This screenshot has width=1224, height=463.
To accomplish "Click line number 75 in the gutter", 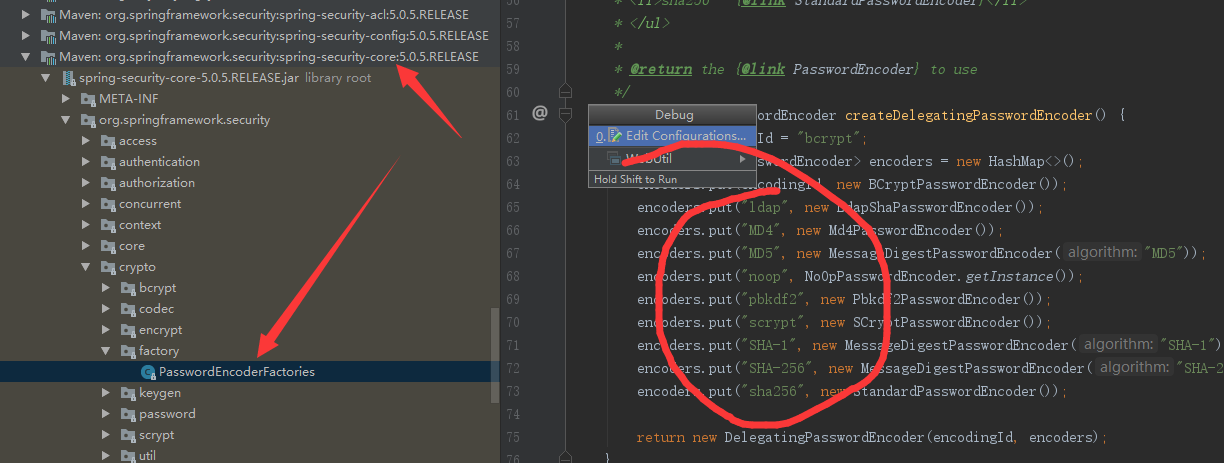I will (514, 437).
